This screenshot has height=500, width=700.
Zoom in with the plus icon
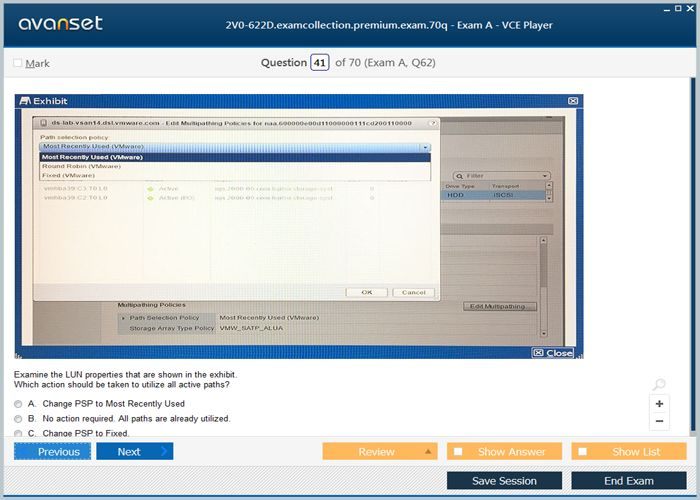pyautogui.click(x=659, y=404)
